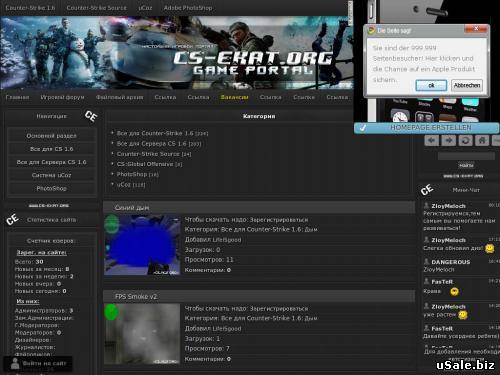The image size is (500, 375).
Task: Click the forward arrow navigation icon
Action: tap(449, 140)
